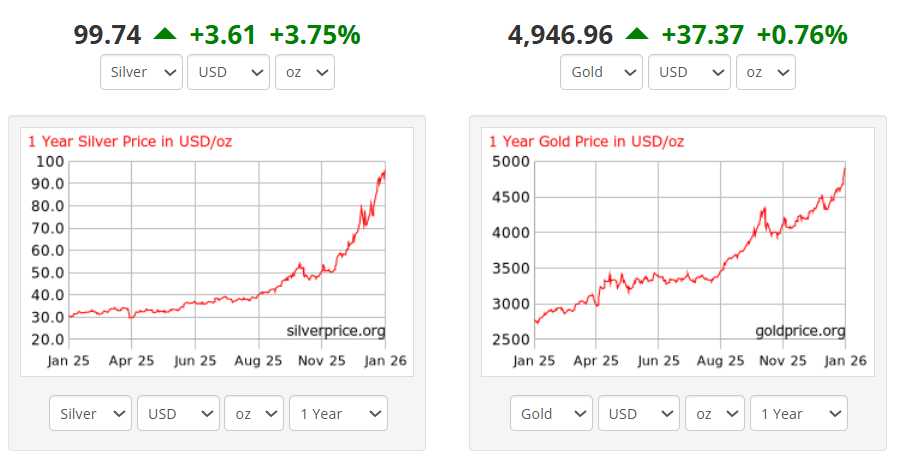Open the top USD dropdown above silver chart

[228, 72]
